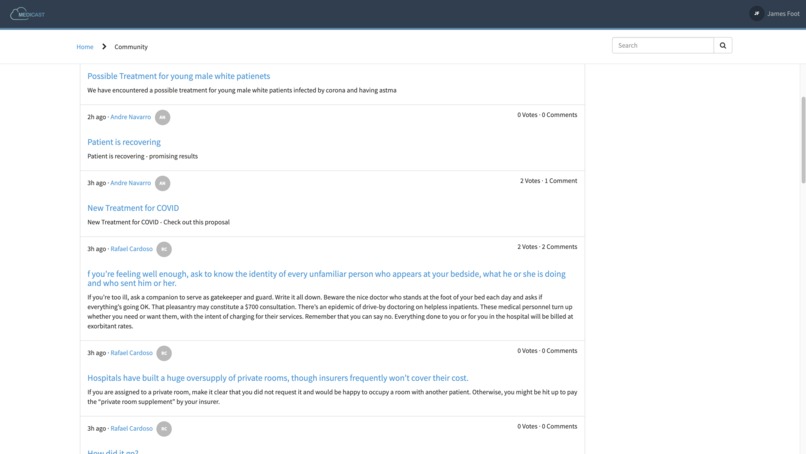Open James Foot user avatar
The image size is (806, 454).
tap(756, 14)
